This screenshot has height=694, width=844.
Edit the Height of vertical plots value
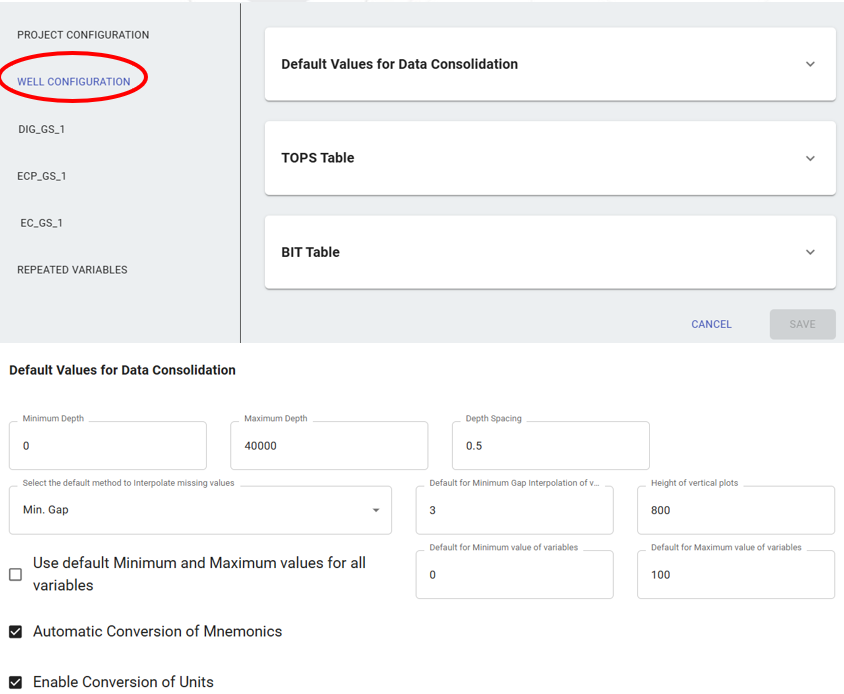[735, 510]
